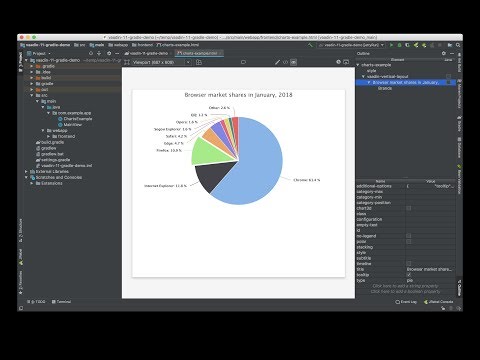
Task: Toggle the chart3d checkbox
Action: click(409, 208)
